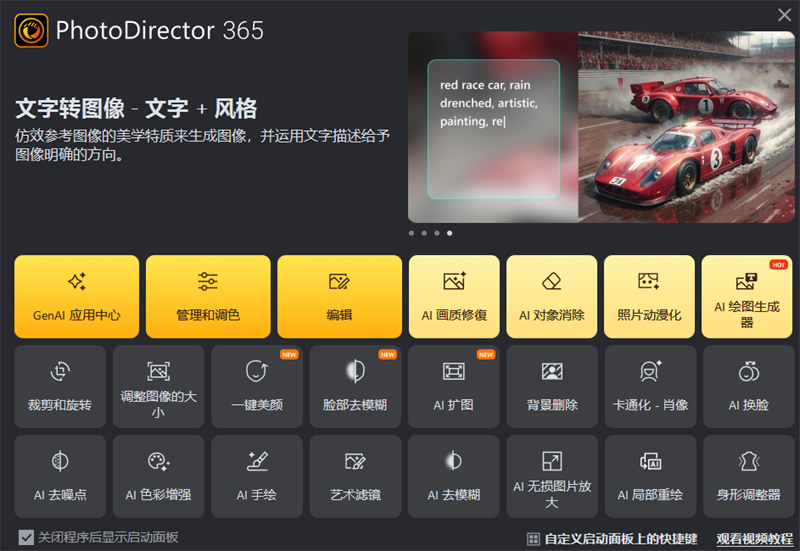Viewport: 800px width, 551px height.
Task: Open the 编辑 tile
Action: [339, 296]
